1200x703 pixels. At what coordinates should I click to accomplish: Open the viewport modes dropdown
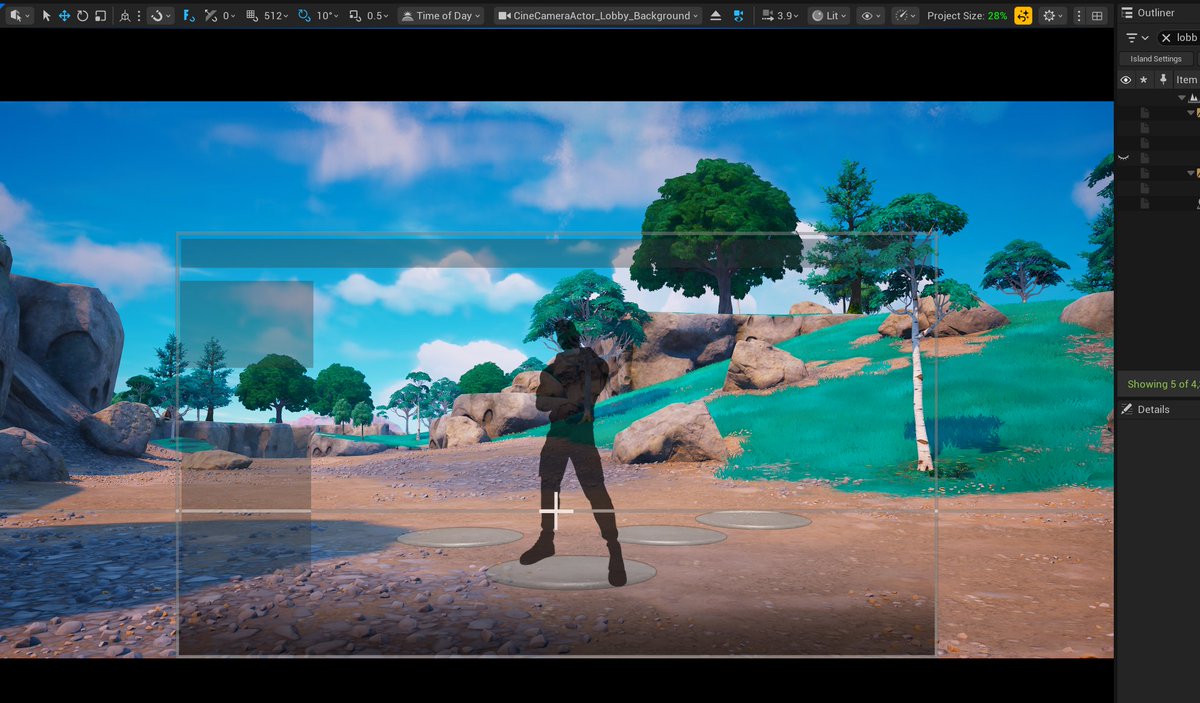tap(20, 16)
